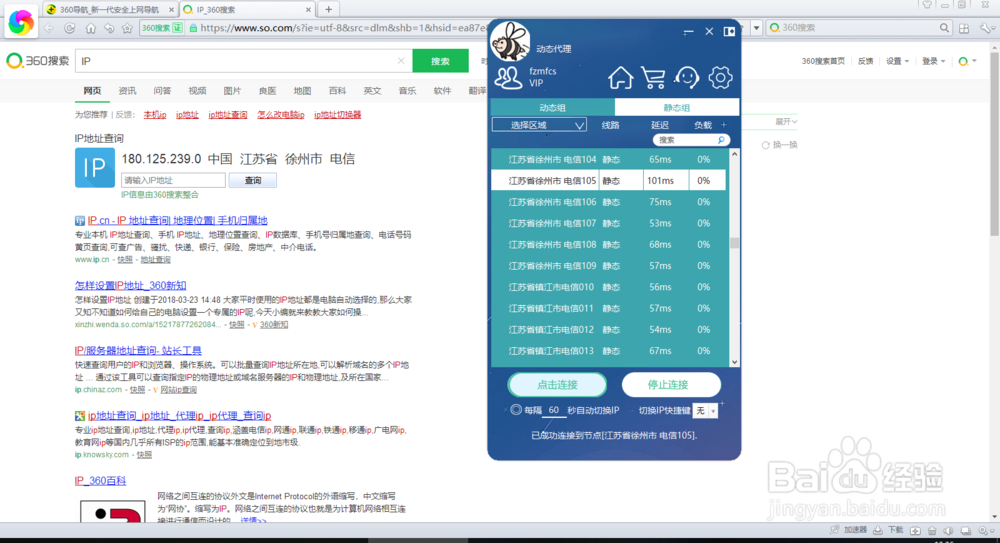Open proxy app settings gear

click(720, 78)
